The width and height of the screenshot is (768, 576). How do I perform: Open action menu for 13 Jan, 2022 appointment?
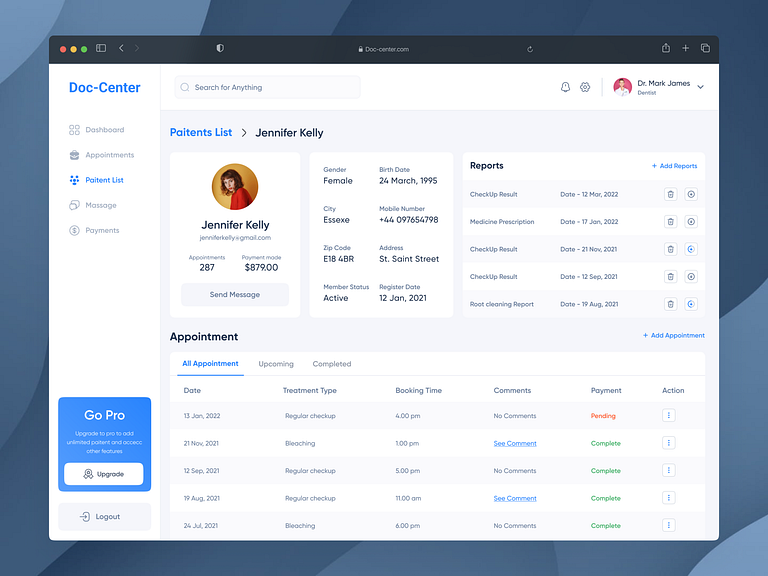coord(669,415)
